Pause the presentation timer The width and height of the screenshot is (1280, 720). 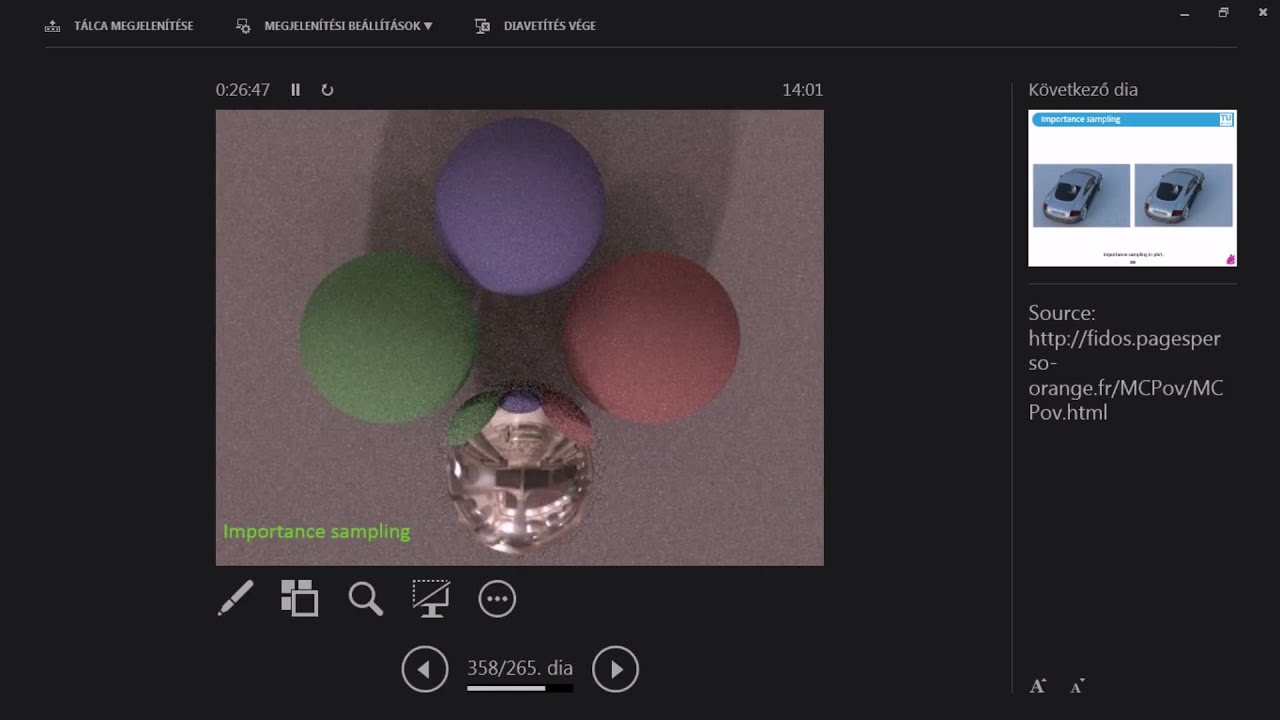click(x=296, y=89)
